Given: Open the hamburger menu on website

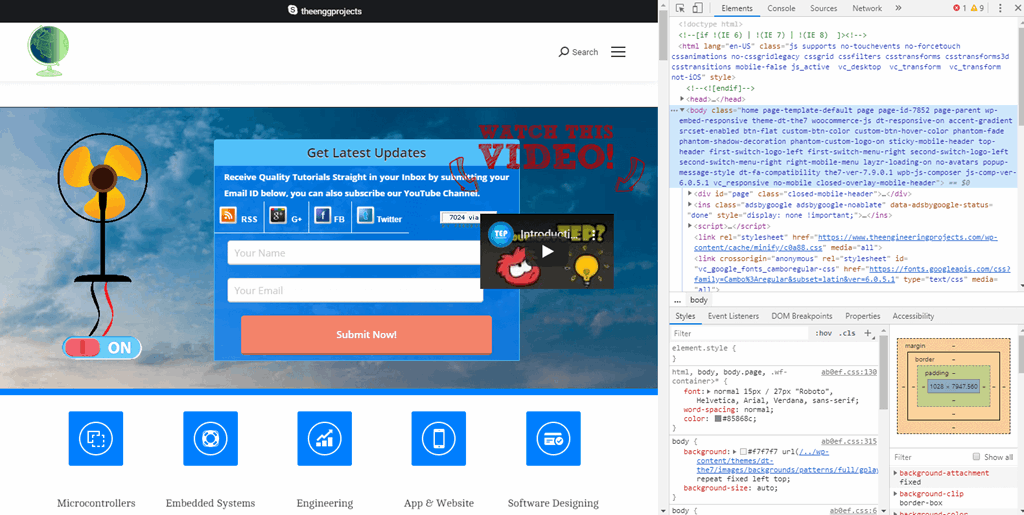Looking at the screenshot, I should click(x=618, y=52).
